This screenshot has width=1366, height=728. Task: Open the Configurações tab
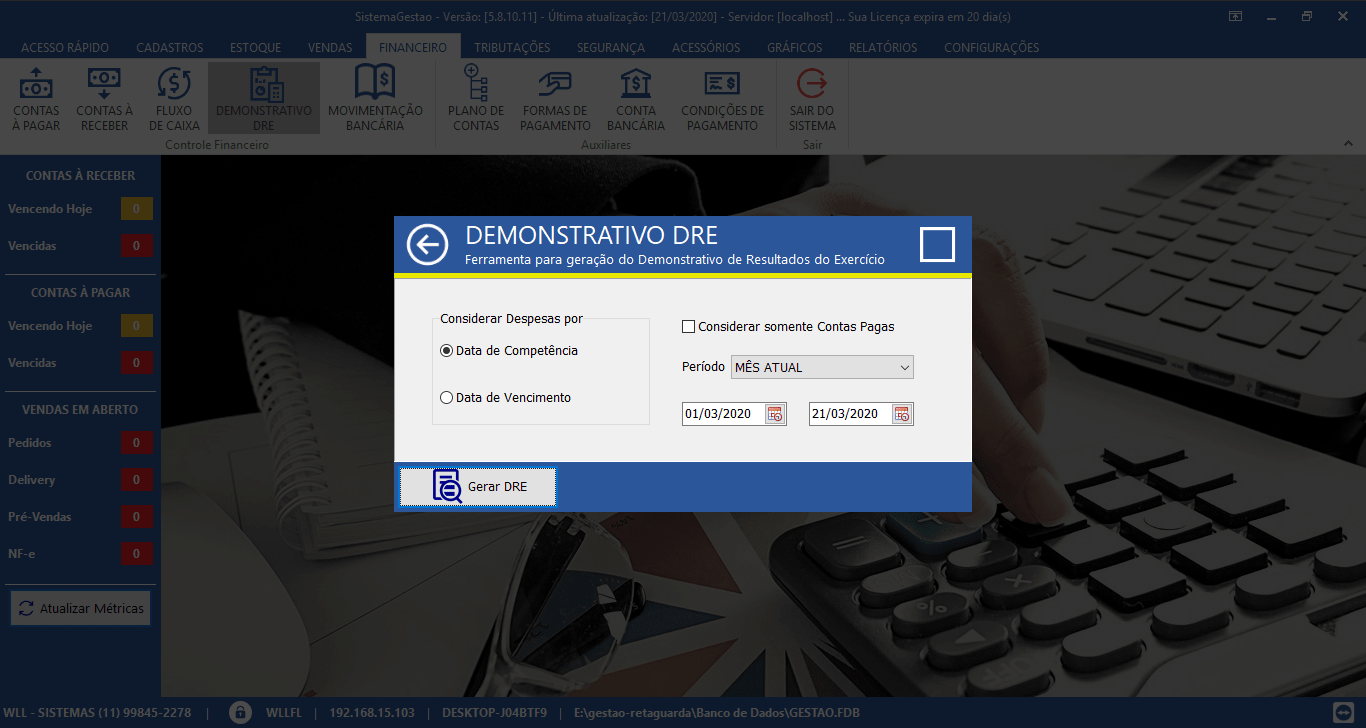pos(992,47)
